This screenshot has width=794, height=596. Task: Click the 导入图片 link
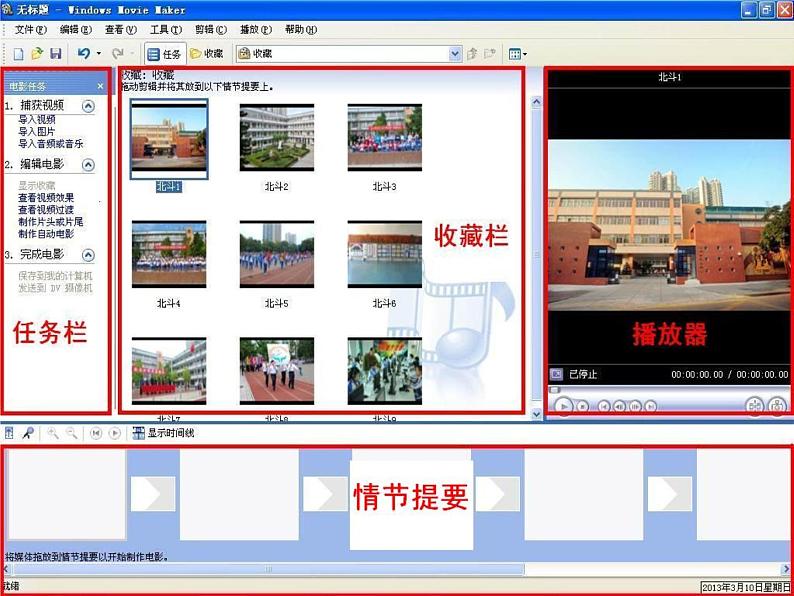click(37, 132)
